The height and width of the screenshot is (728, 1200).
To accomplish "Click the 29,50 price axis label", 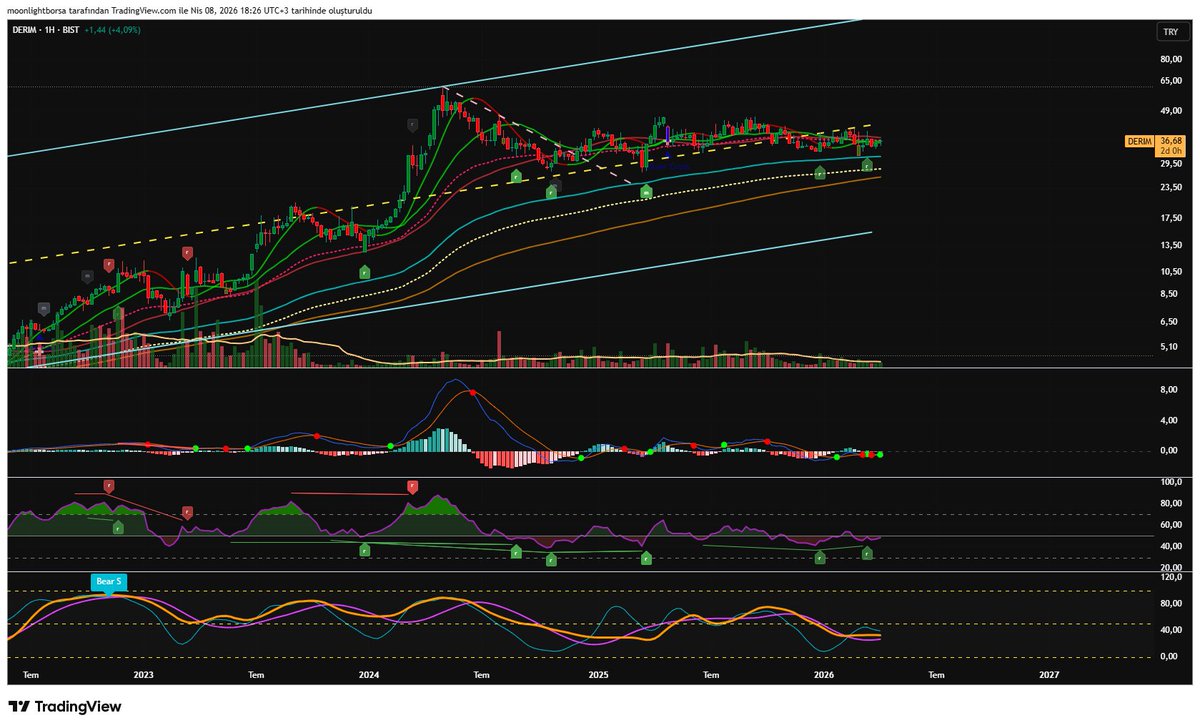I will pyautogui.click(x=1170, y=164).
